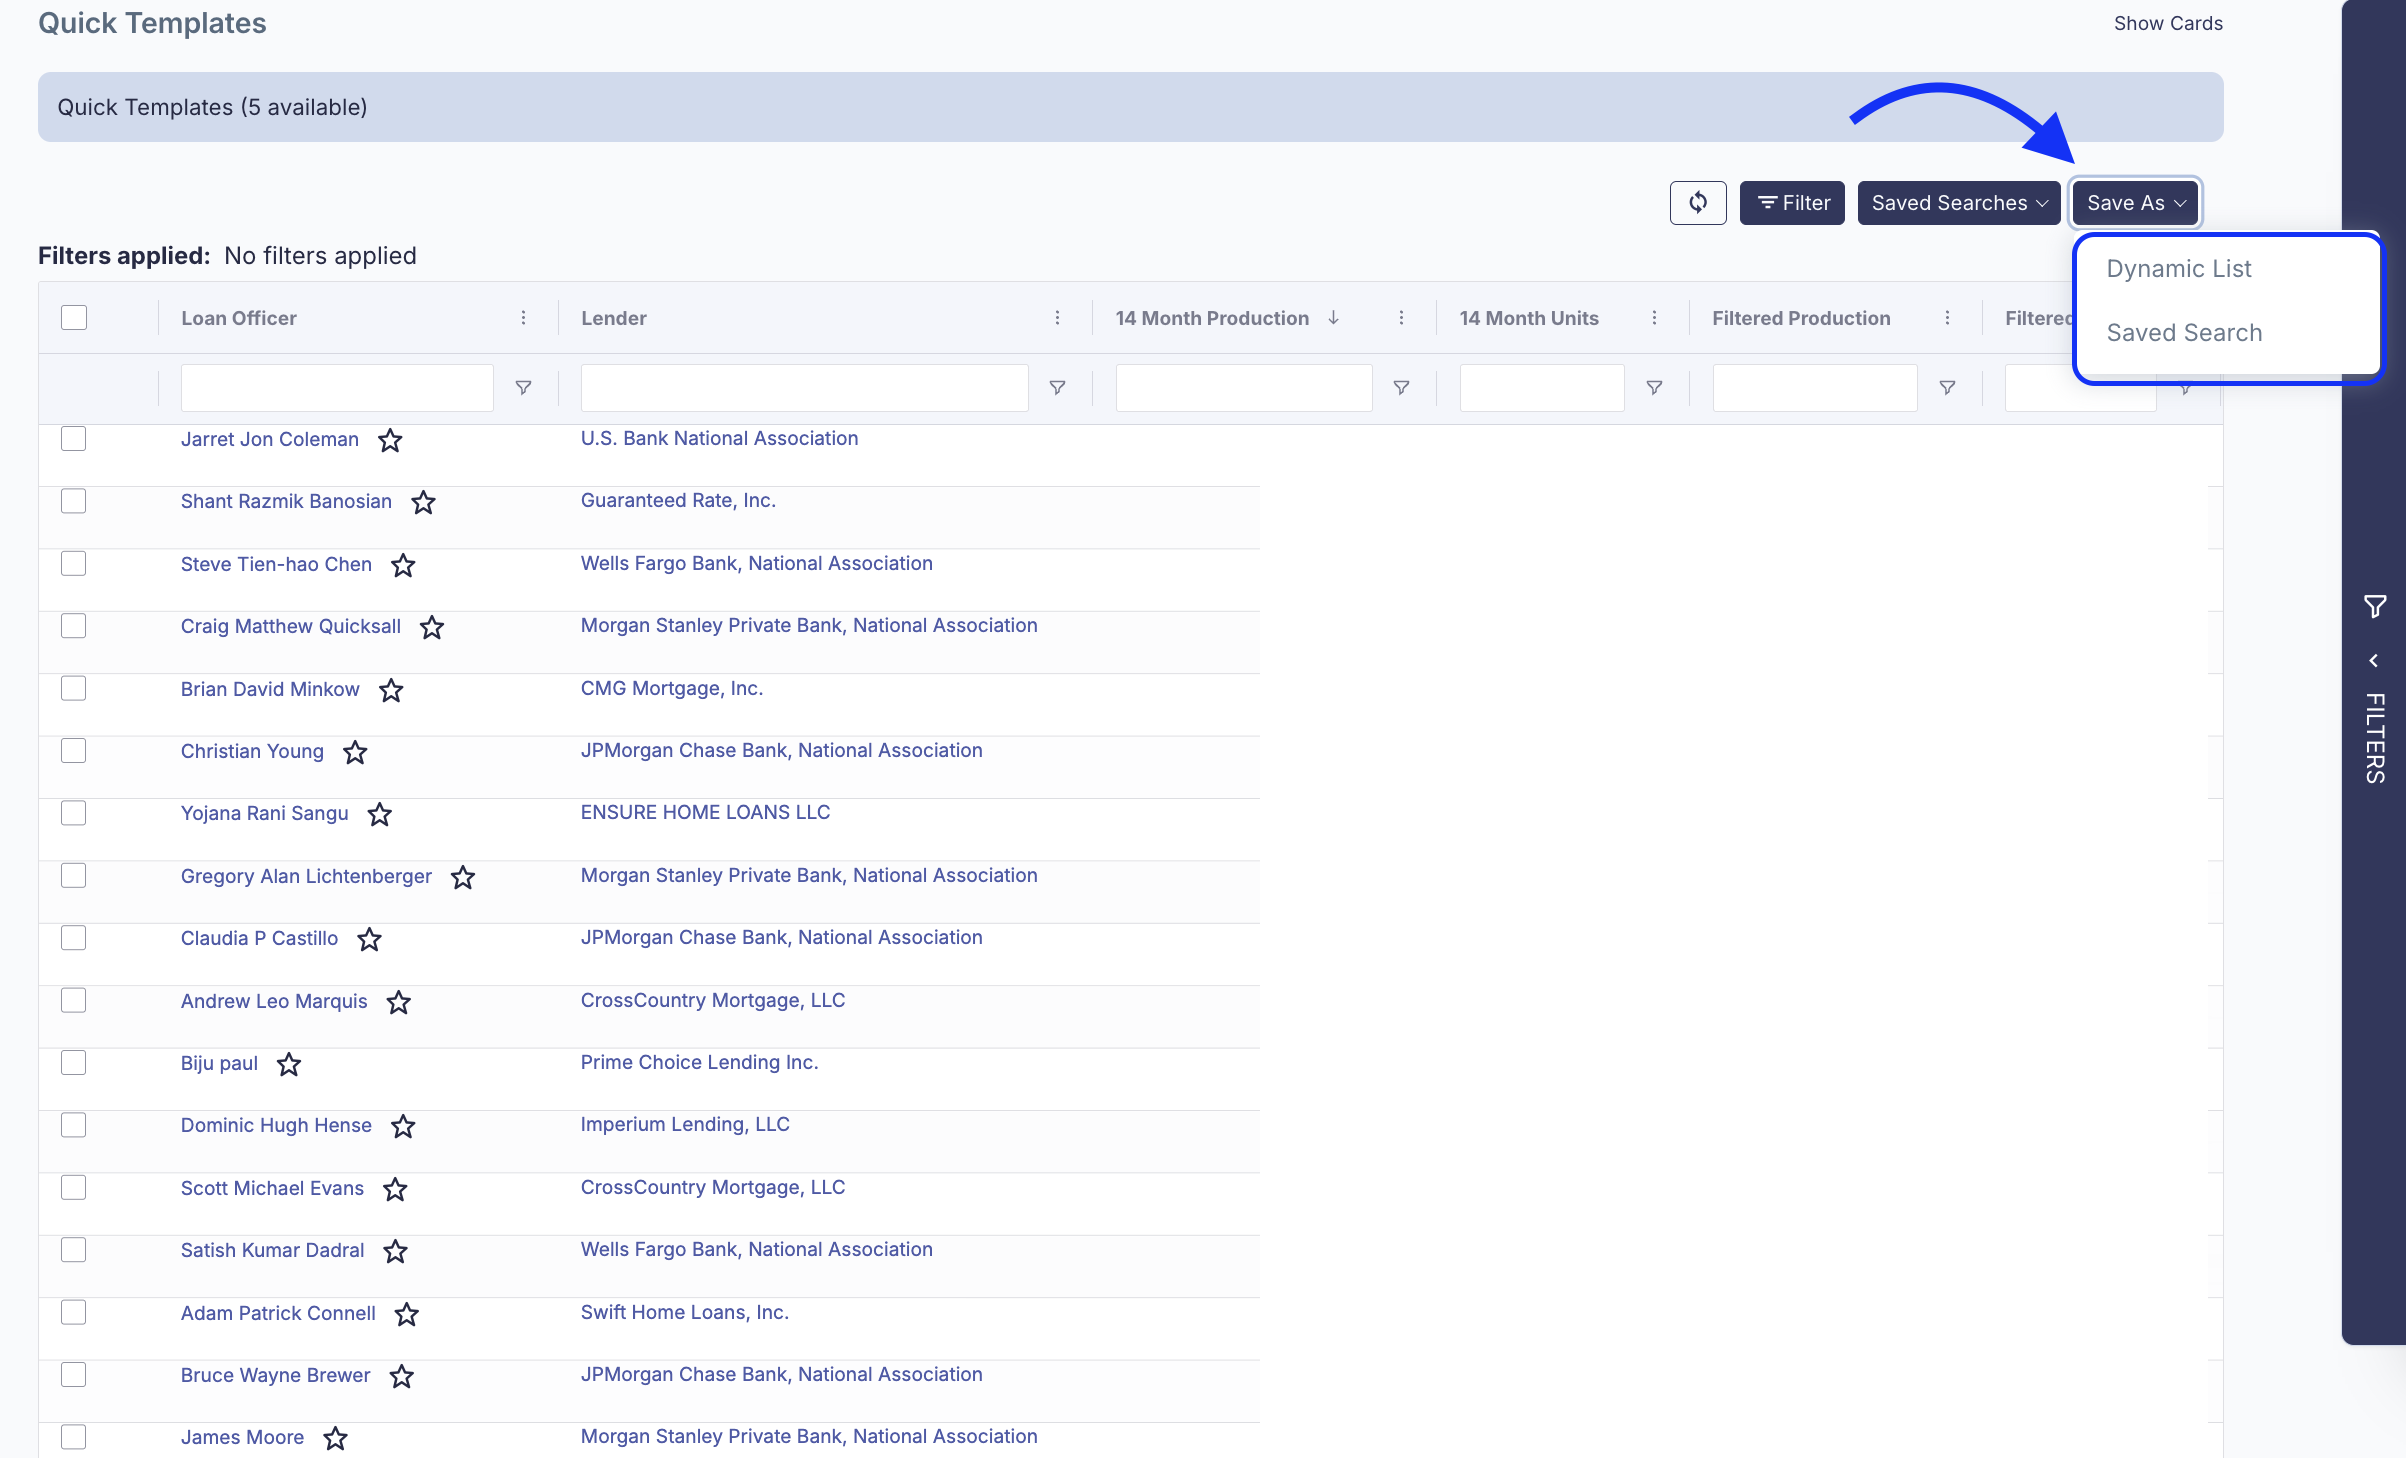Open 14 Month Production column menu

coord(1401,318)
